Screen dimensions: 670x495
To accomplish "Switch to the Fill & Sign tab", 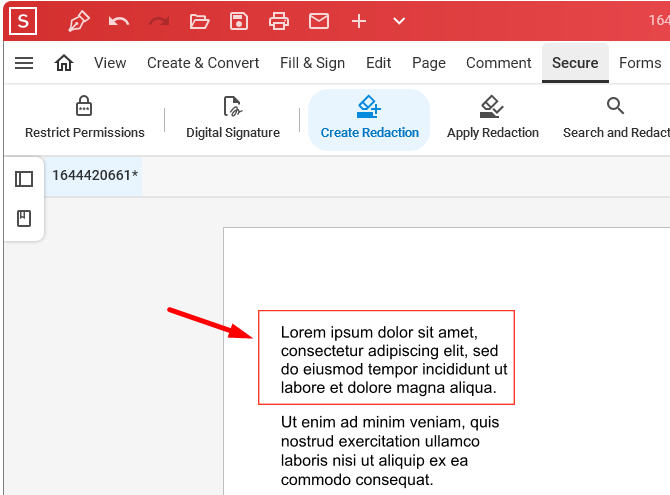I will pos(312,63).
